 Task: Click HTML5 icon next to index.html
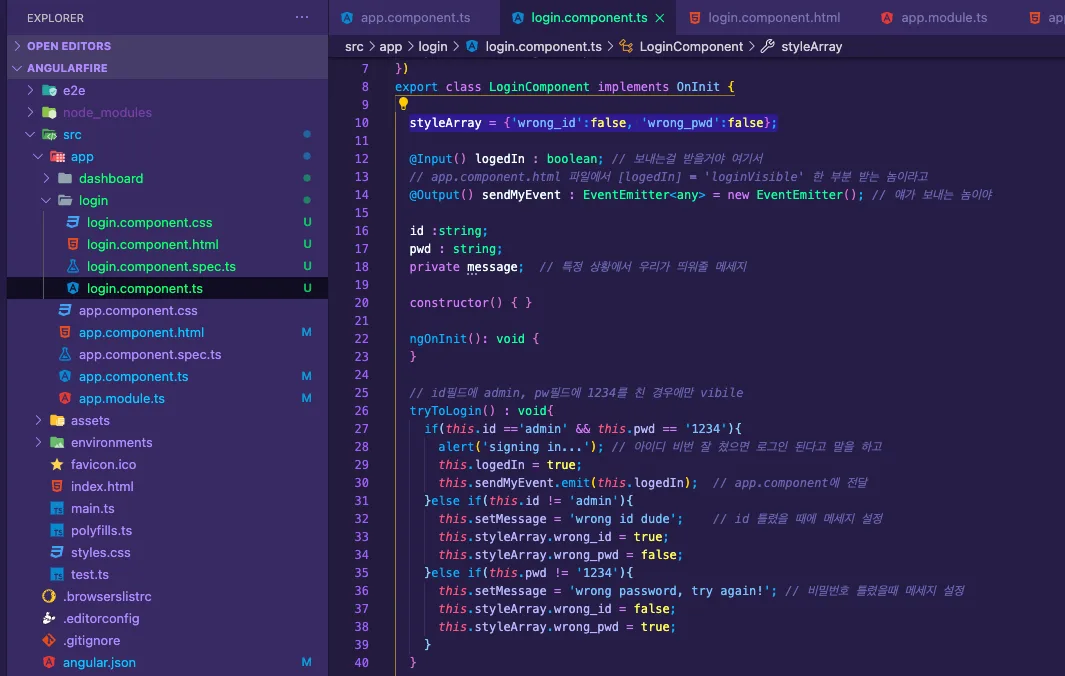pos(57,486)
